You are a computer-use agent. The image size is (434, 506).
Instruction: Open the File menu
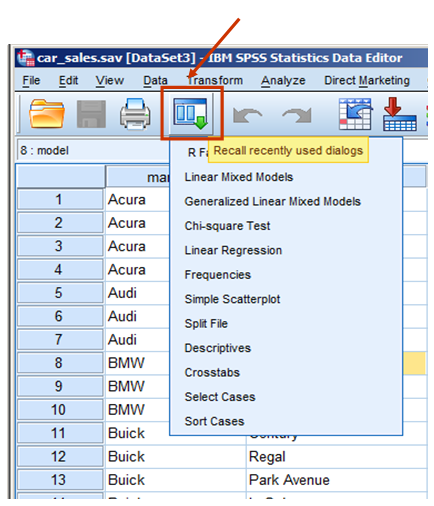click(31, 80)
